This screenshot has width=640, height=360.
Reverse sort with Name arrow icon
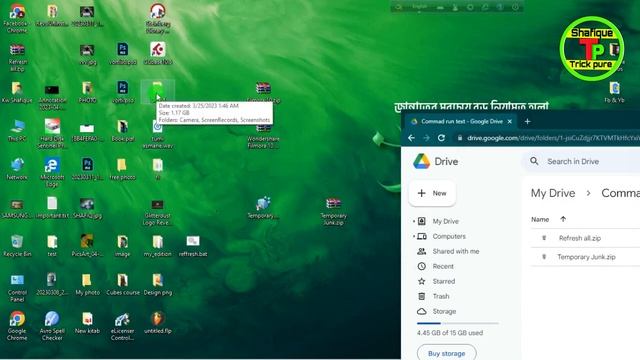(563, 220)
